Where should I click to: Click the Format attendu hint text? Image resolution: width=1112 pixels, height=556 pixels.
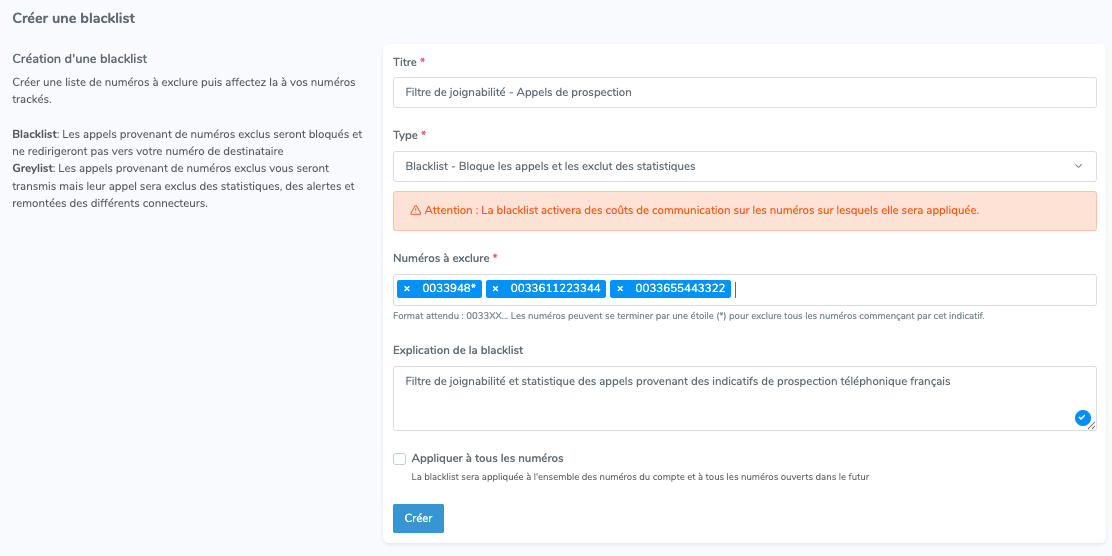689,316
